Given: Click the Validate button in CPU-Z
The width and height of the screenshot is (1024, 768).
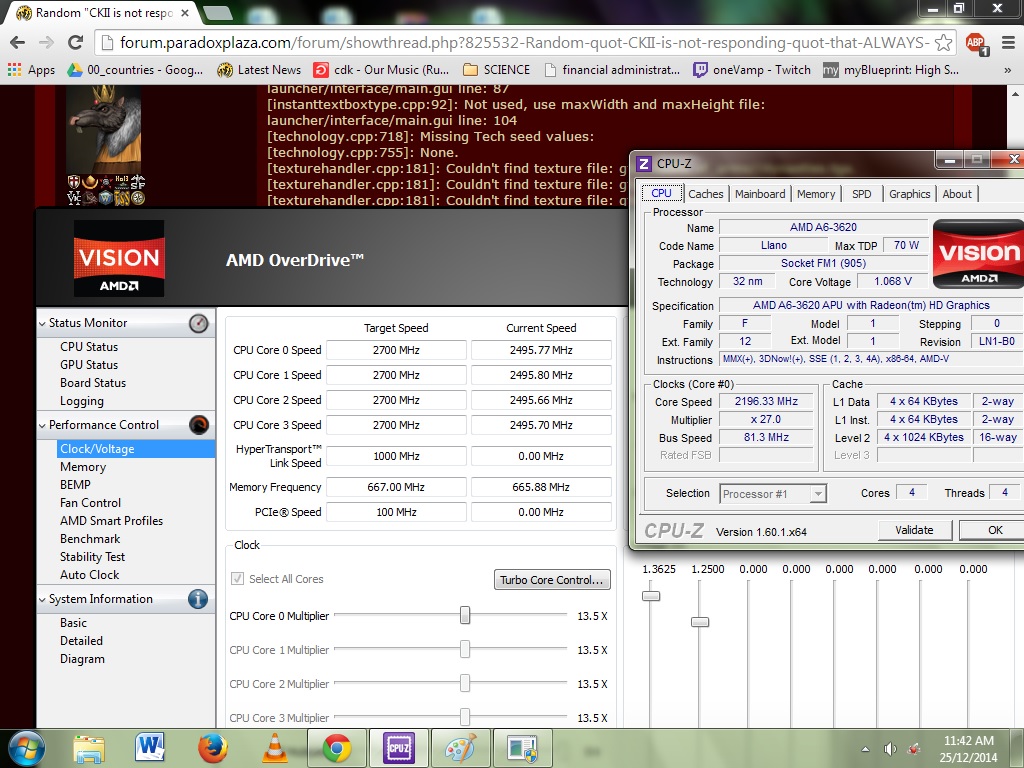Looking at the screenshot, I should click(914, 530).
